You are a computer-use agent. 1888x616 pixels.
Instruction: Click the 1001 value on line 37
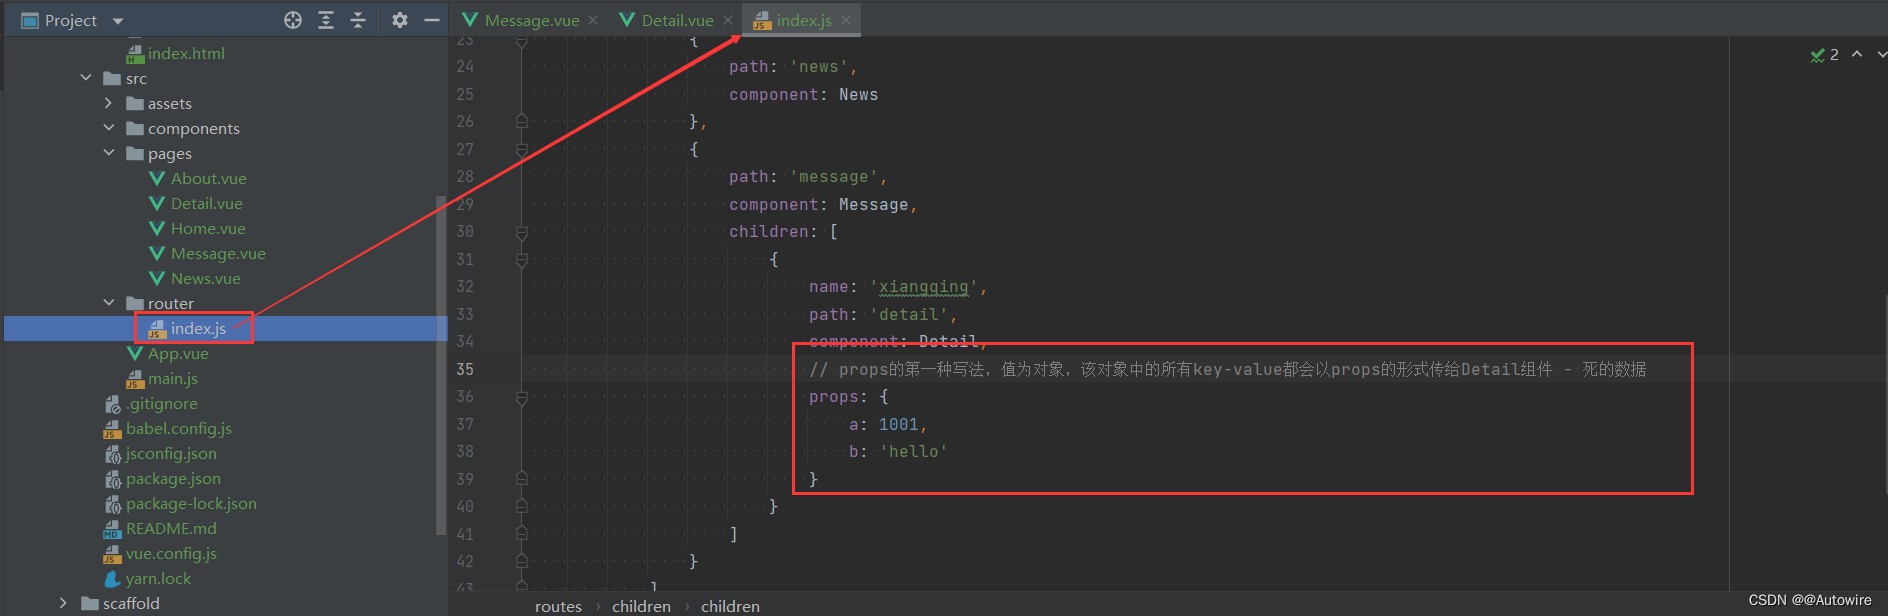coord(898,424)
